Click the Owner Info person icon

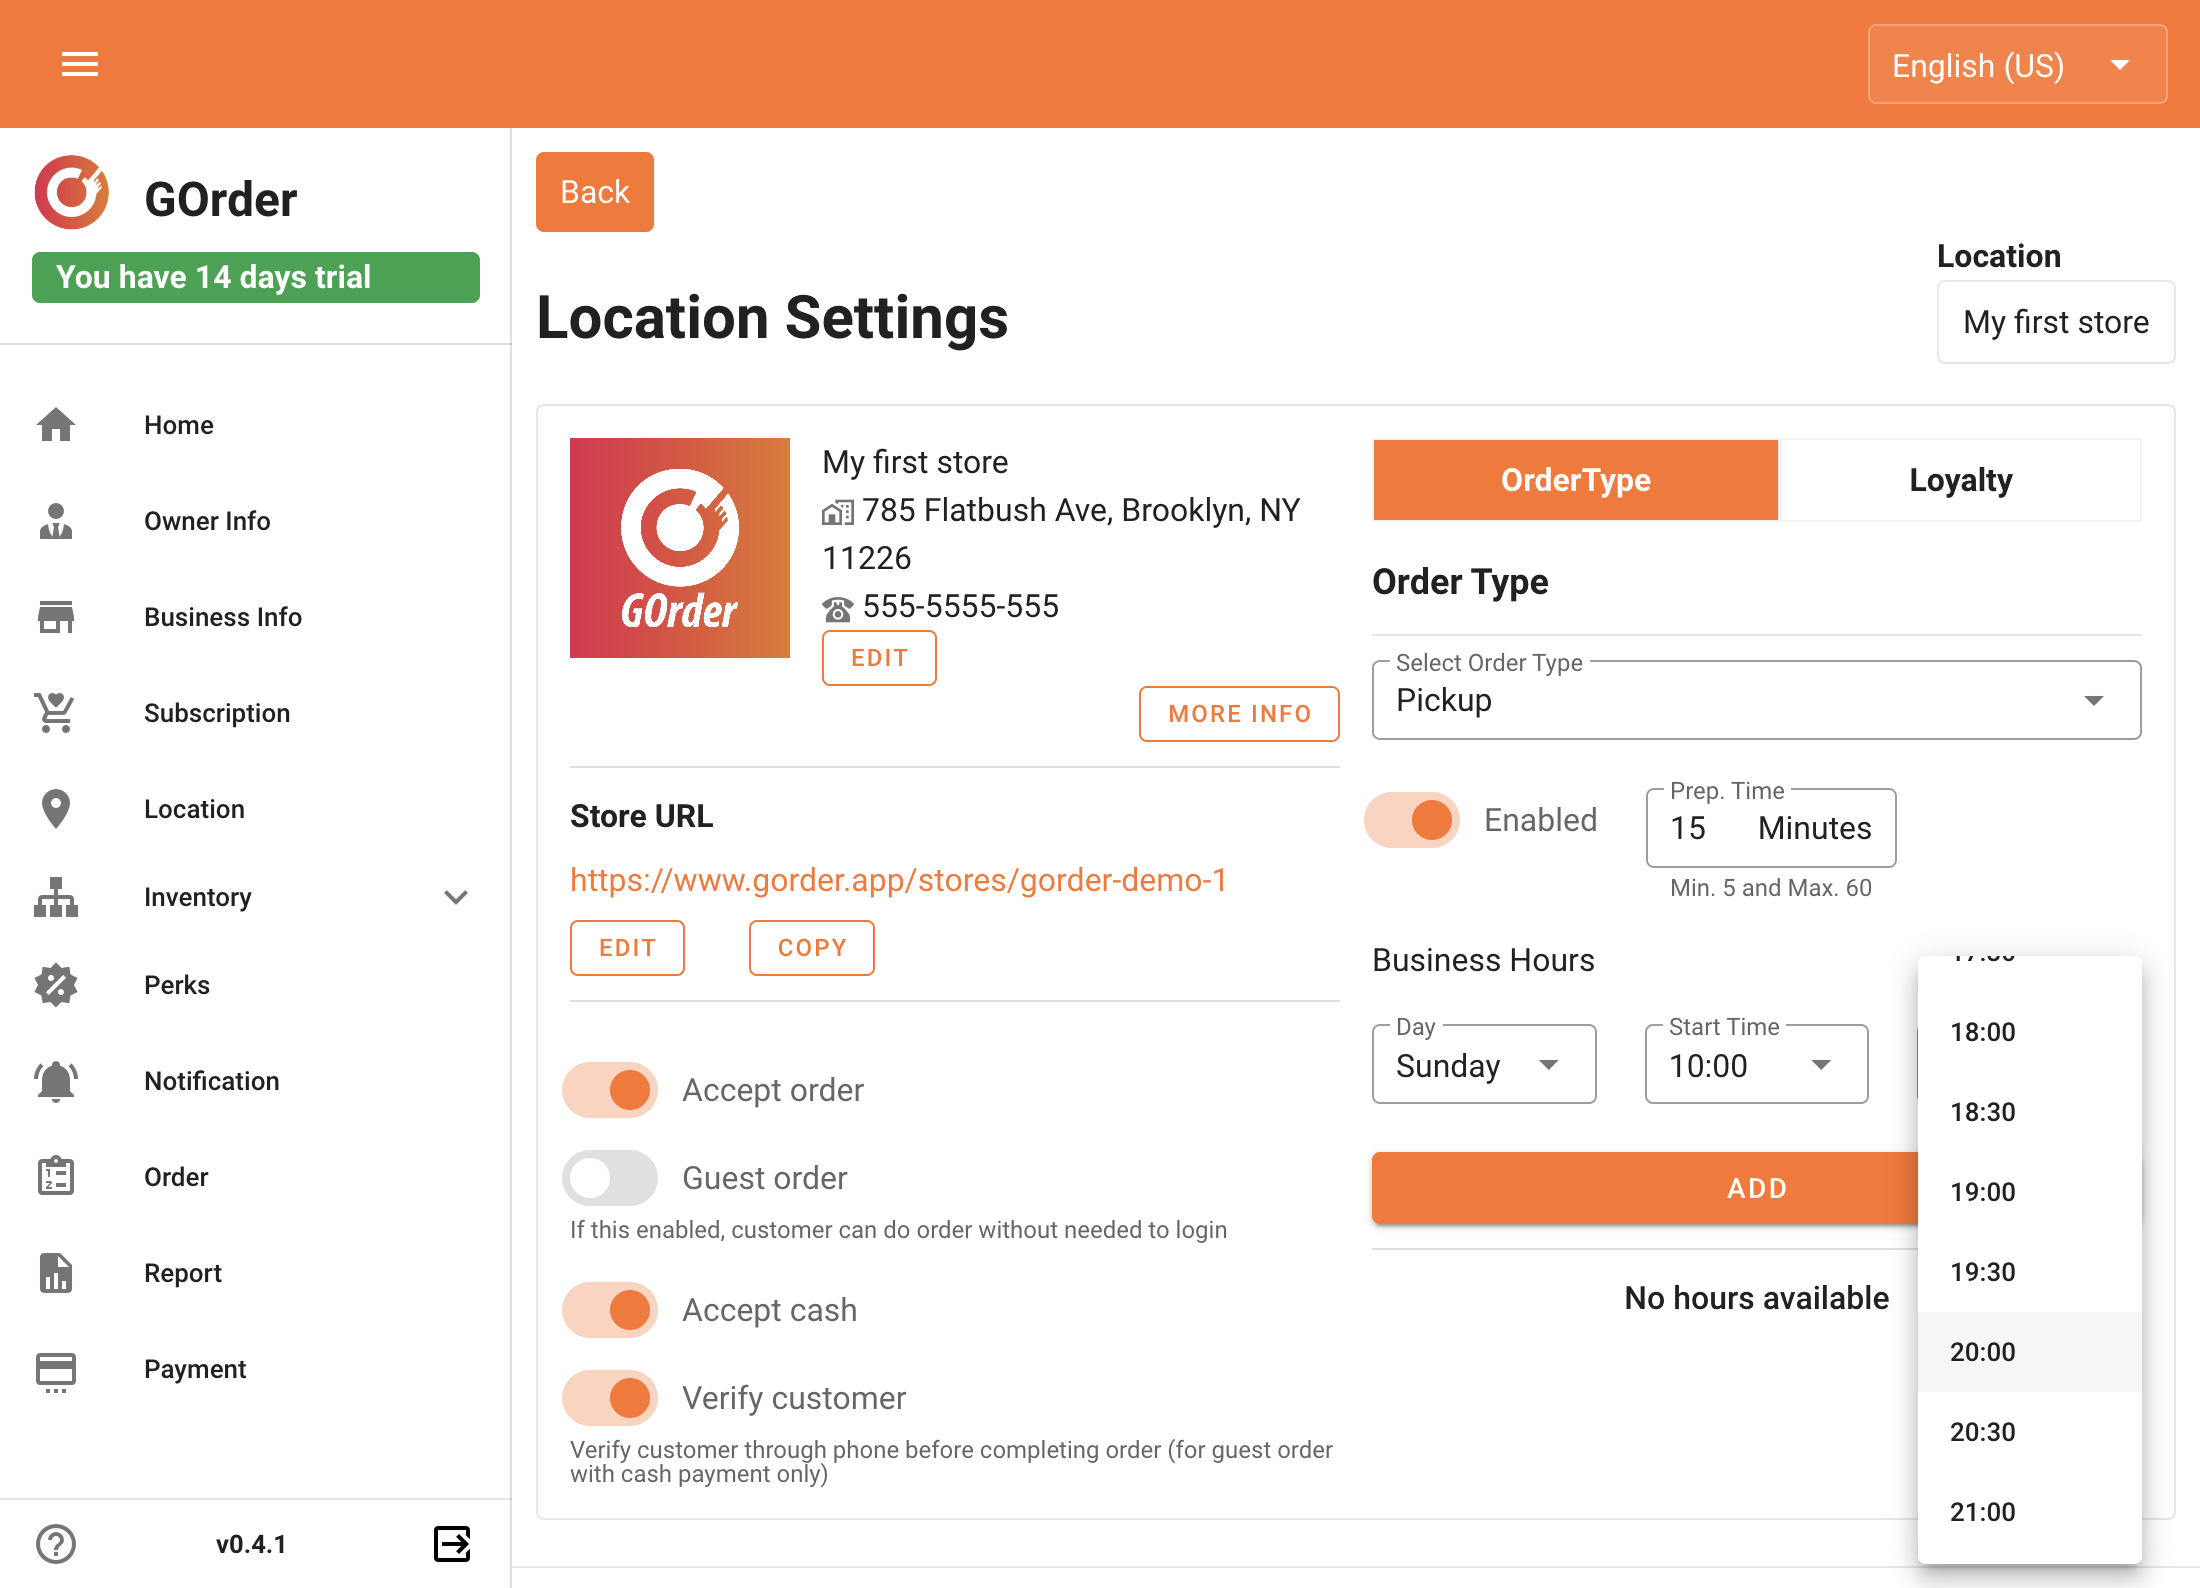[x=56, y=521]
